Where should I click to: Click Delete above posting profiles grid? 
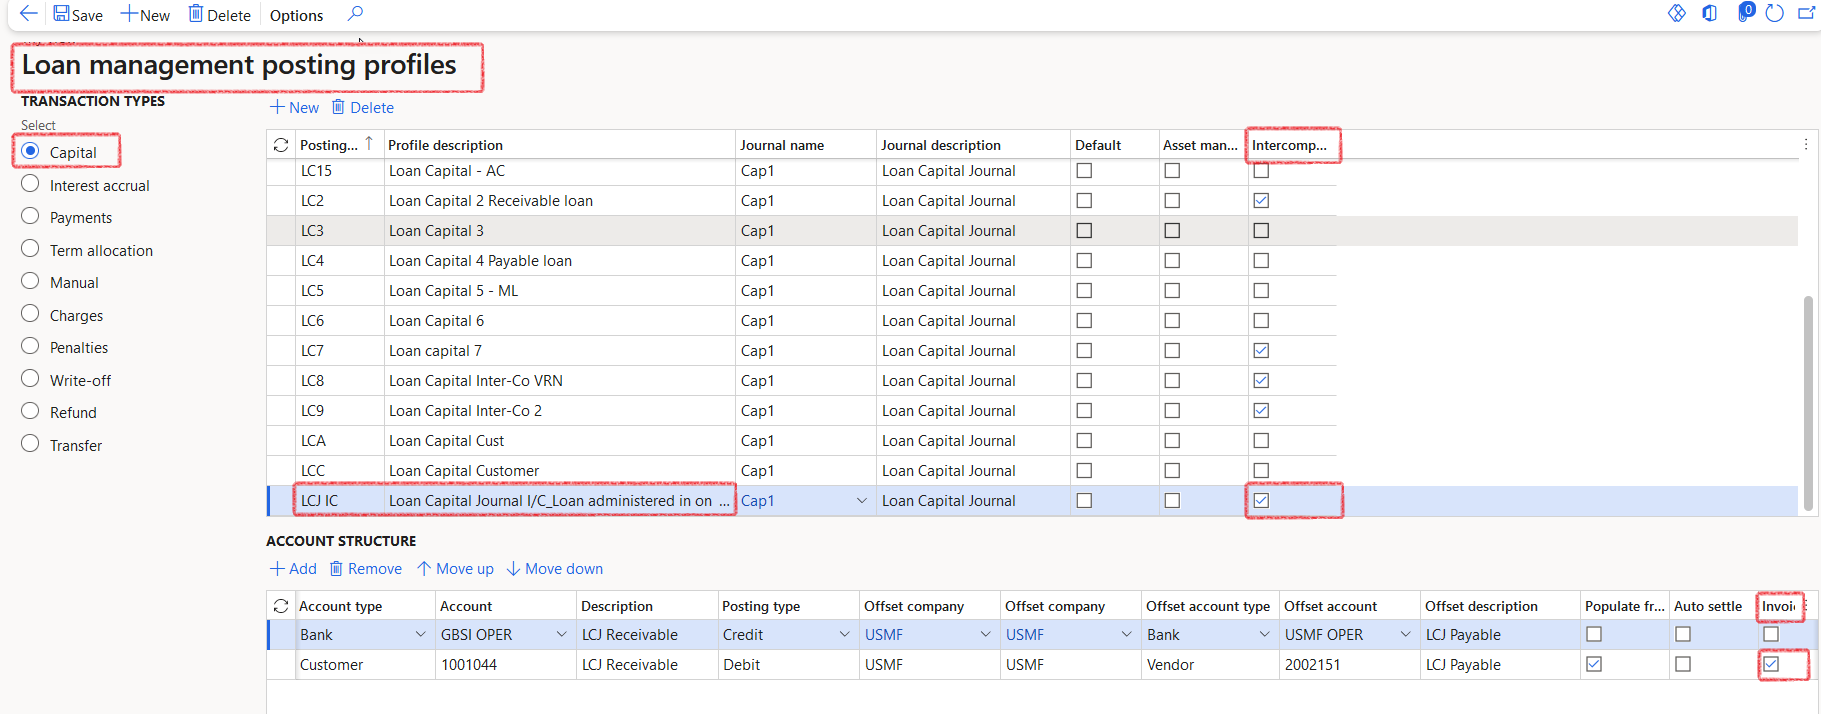click(363, 107)
